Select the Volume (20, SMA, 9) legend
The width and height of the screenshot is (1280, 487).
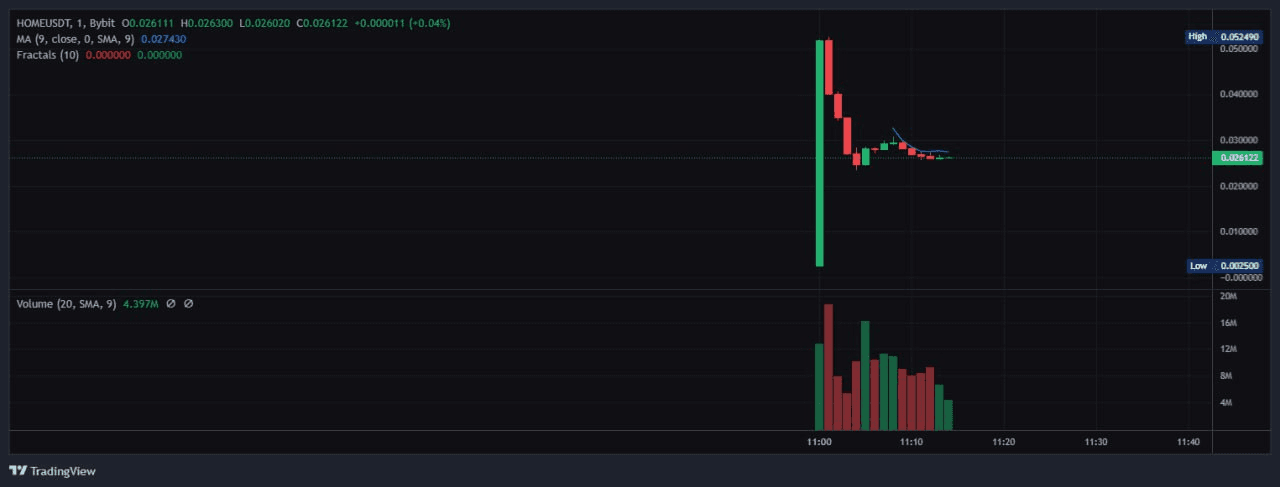pos(66,303)
